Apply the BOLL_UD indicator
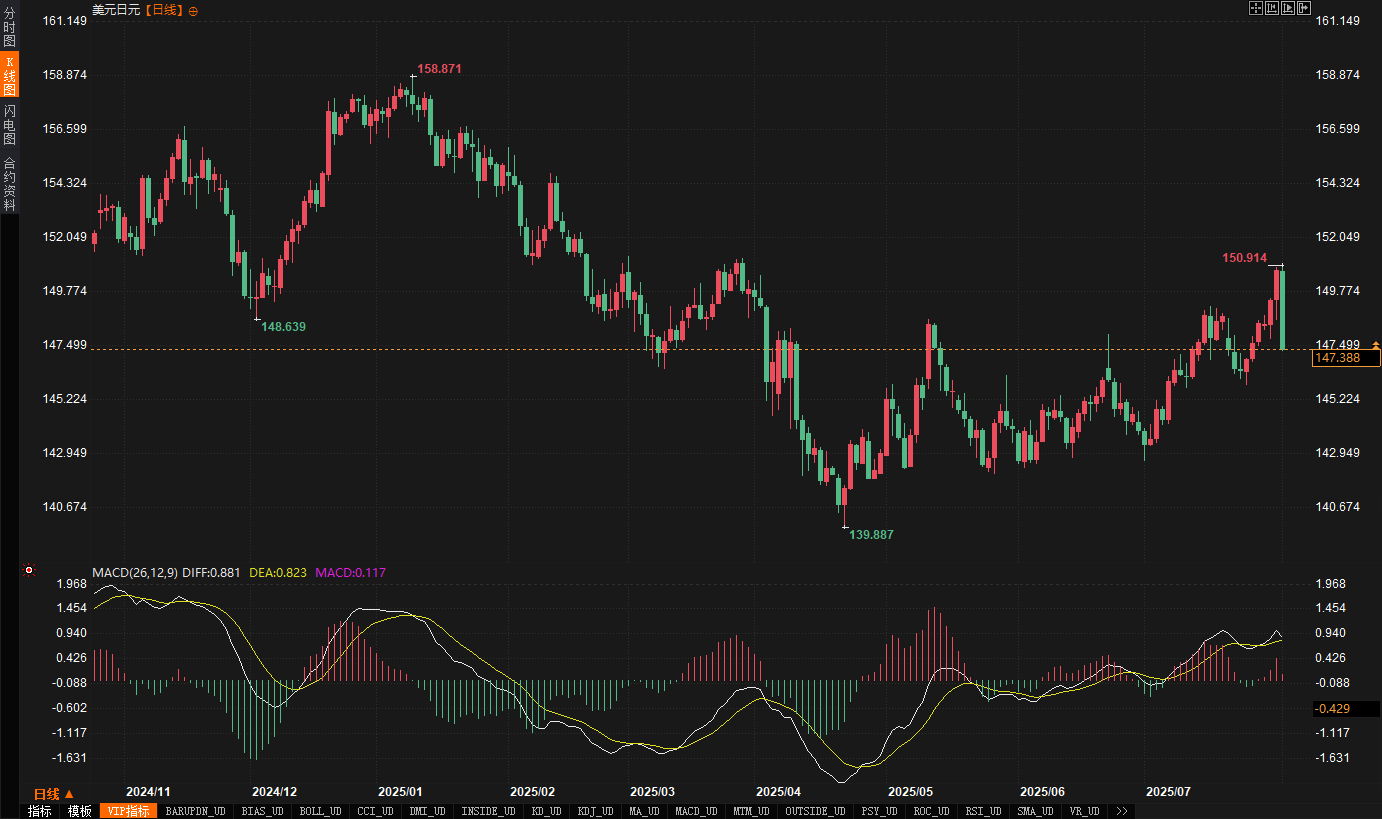The image size is (1382, 819). pos(320,811)
